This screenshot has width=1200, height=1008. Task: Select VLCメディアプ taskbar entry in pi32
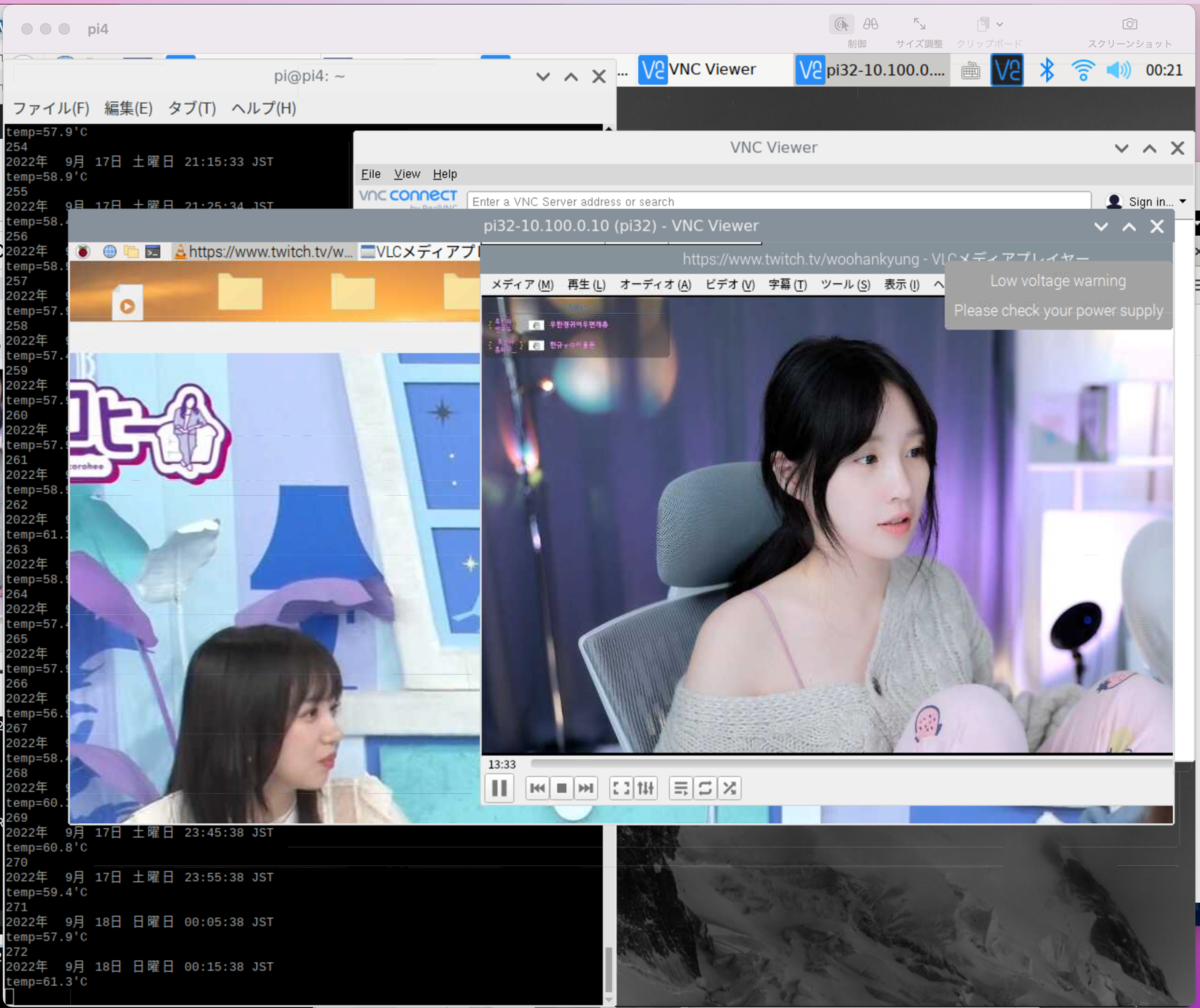tap(420, 252)
